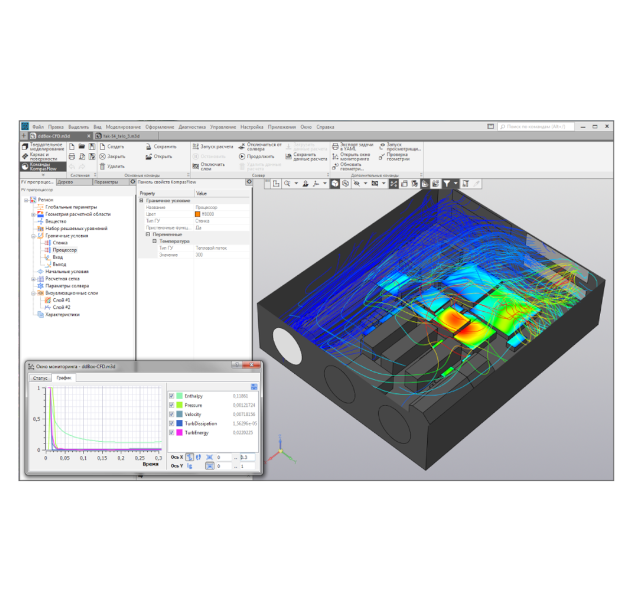
Task: Click the command search input field
Action: (540, 127)
